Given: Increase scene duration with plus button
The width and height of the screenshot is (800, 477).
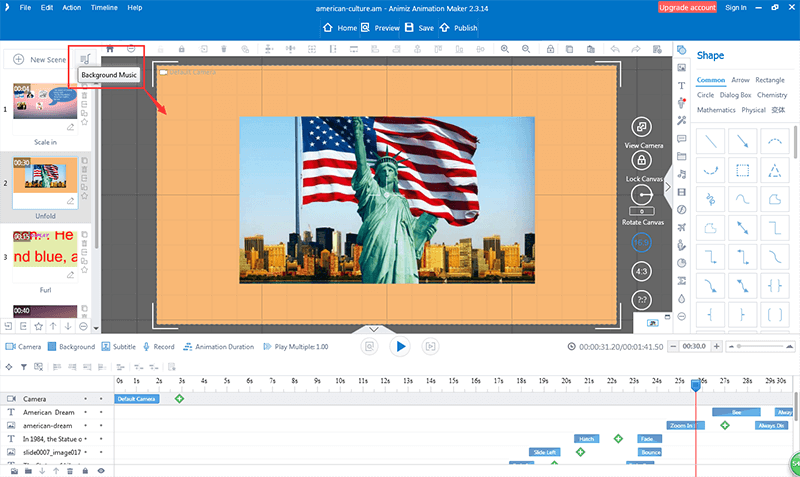Looking at the screenshot, I should 716,346.
